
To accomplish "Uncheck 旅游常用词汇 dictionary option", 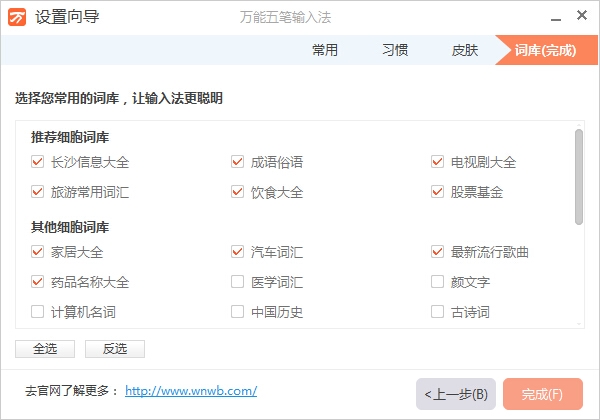I will point(38,192).
